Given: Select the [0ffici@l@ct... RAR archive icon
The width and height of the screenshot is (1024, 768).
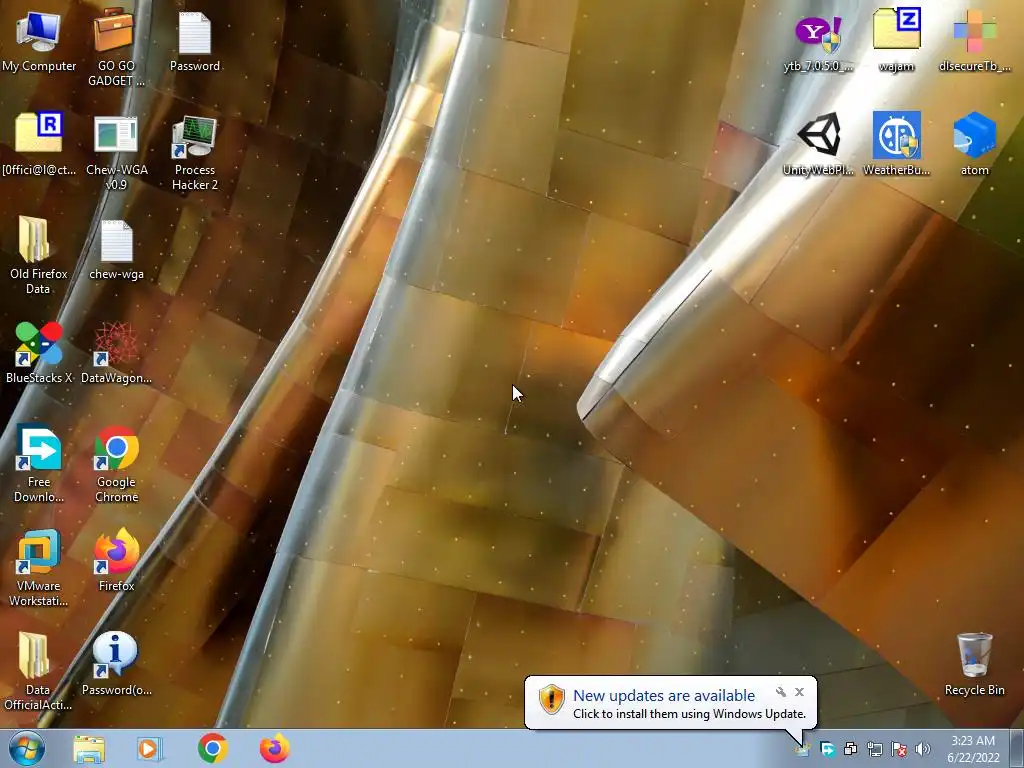Looking at the screenshot, I should (x=39, y=145).
